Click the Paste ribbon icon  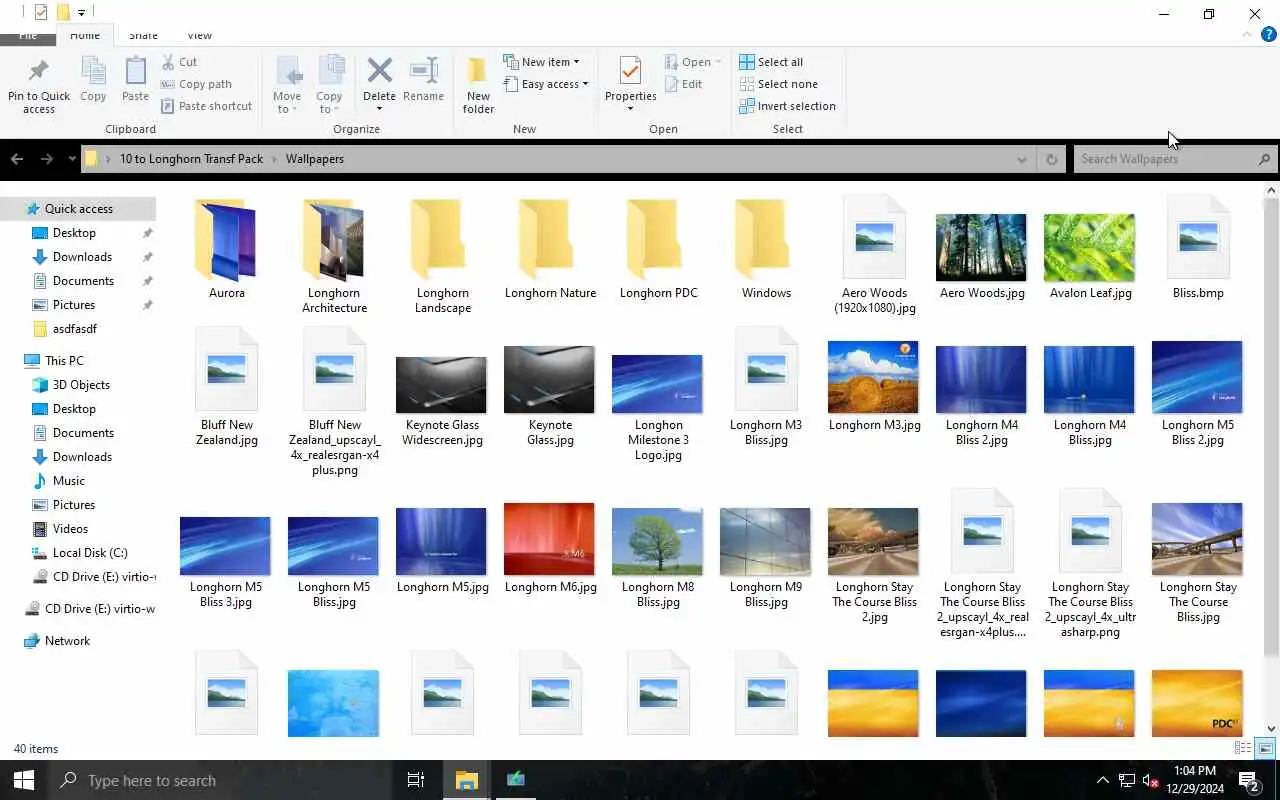(135, 72)
